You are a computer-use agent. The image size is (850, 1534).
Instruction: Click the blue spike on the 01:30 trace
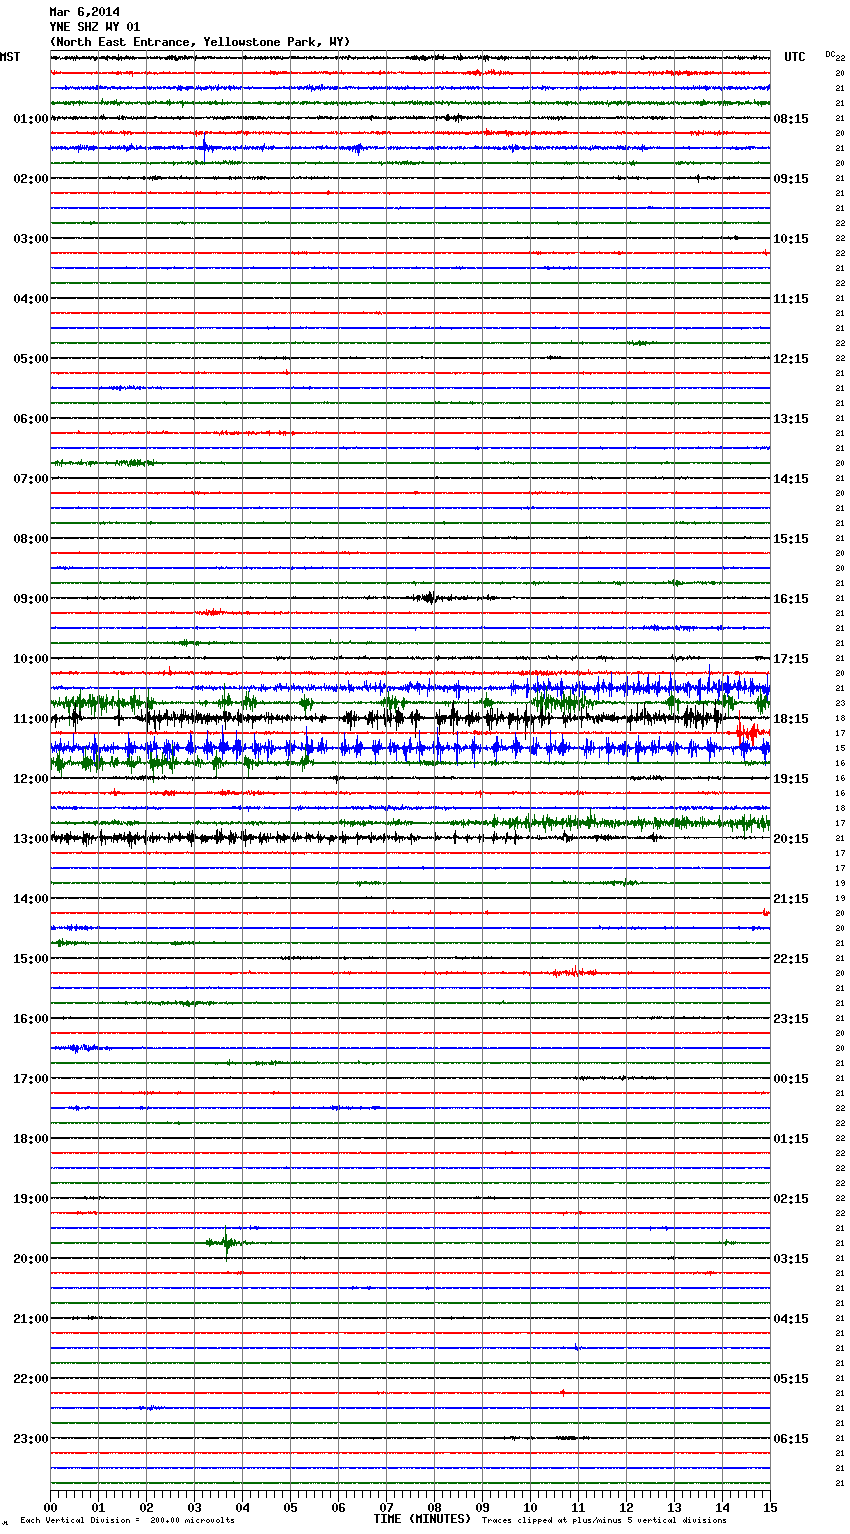tap(204, 147)
